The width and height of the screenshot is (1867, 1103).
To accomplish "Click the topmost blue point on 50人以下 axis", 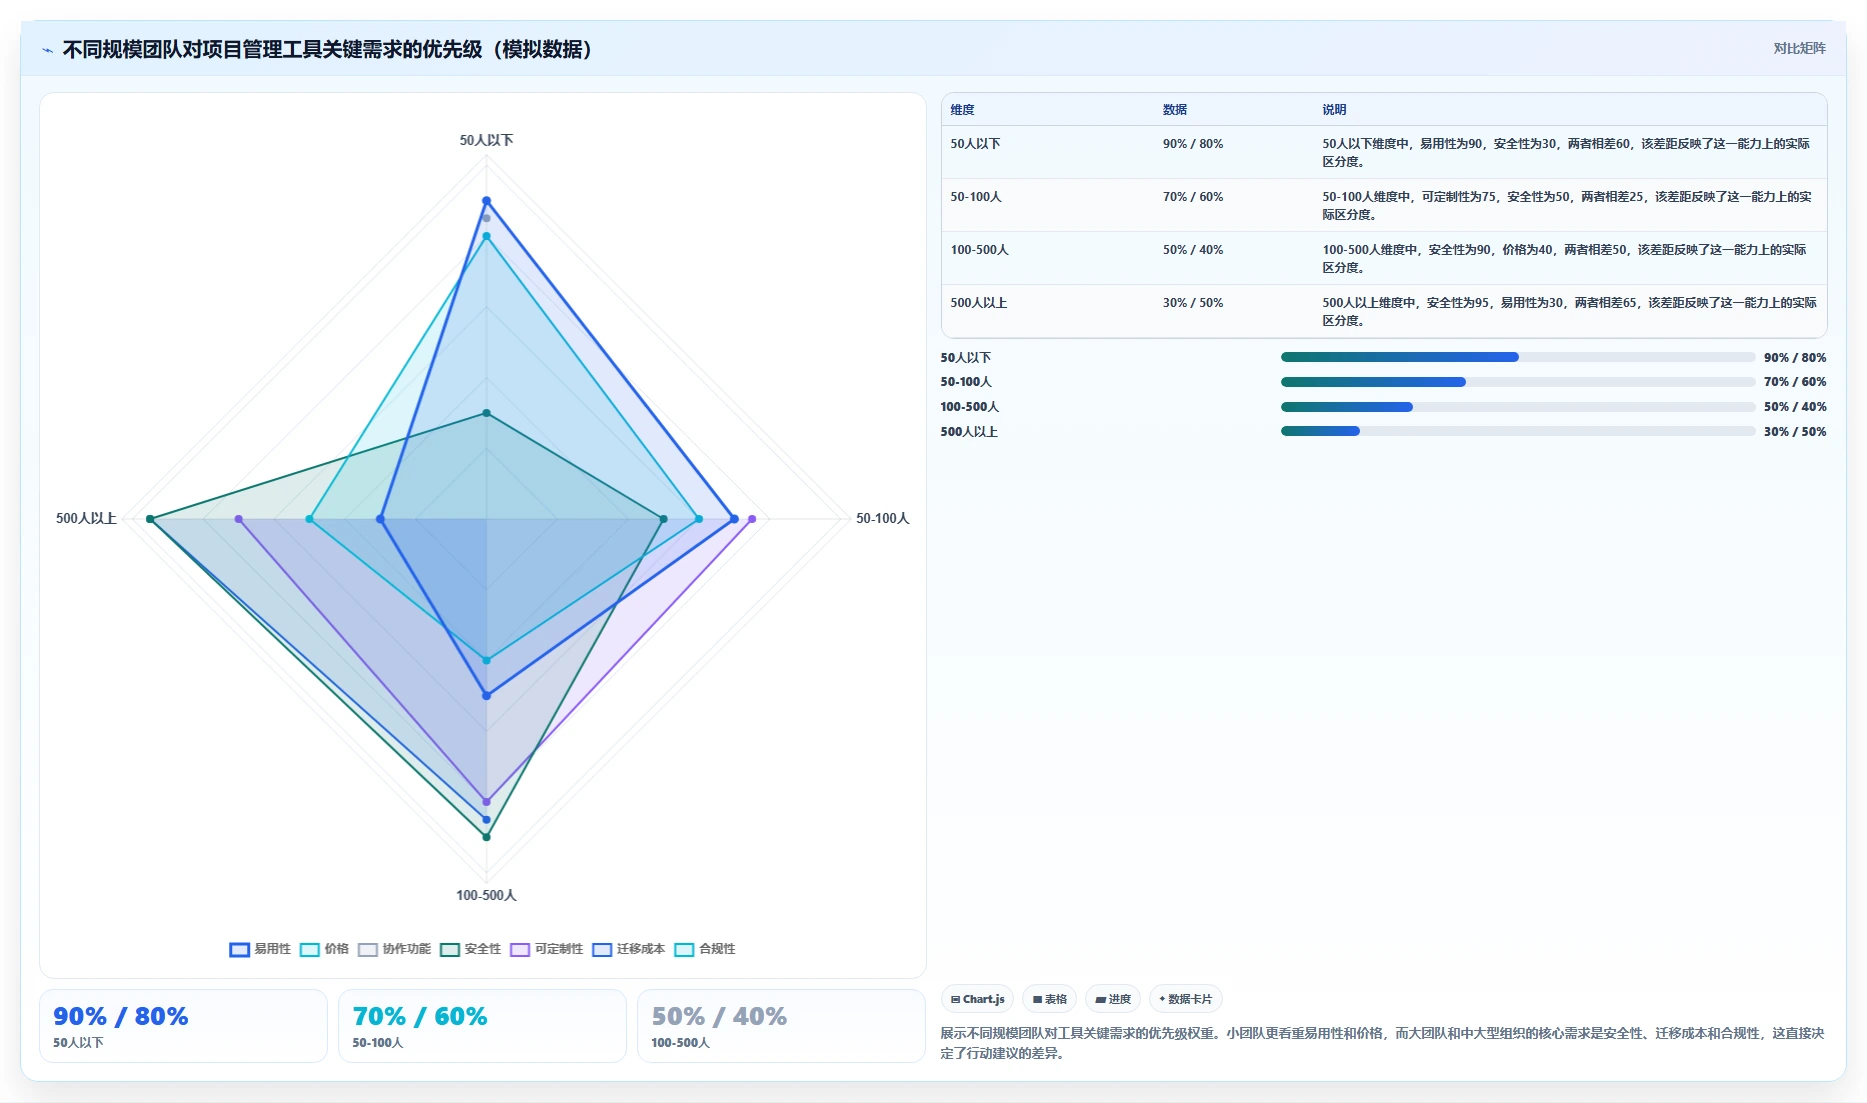I will (x=487, y=201).
